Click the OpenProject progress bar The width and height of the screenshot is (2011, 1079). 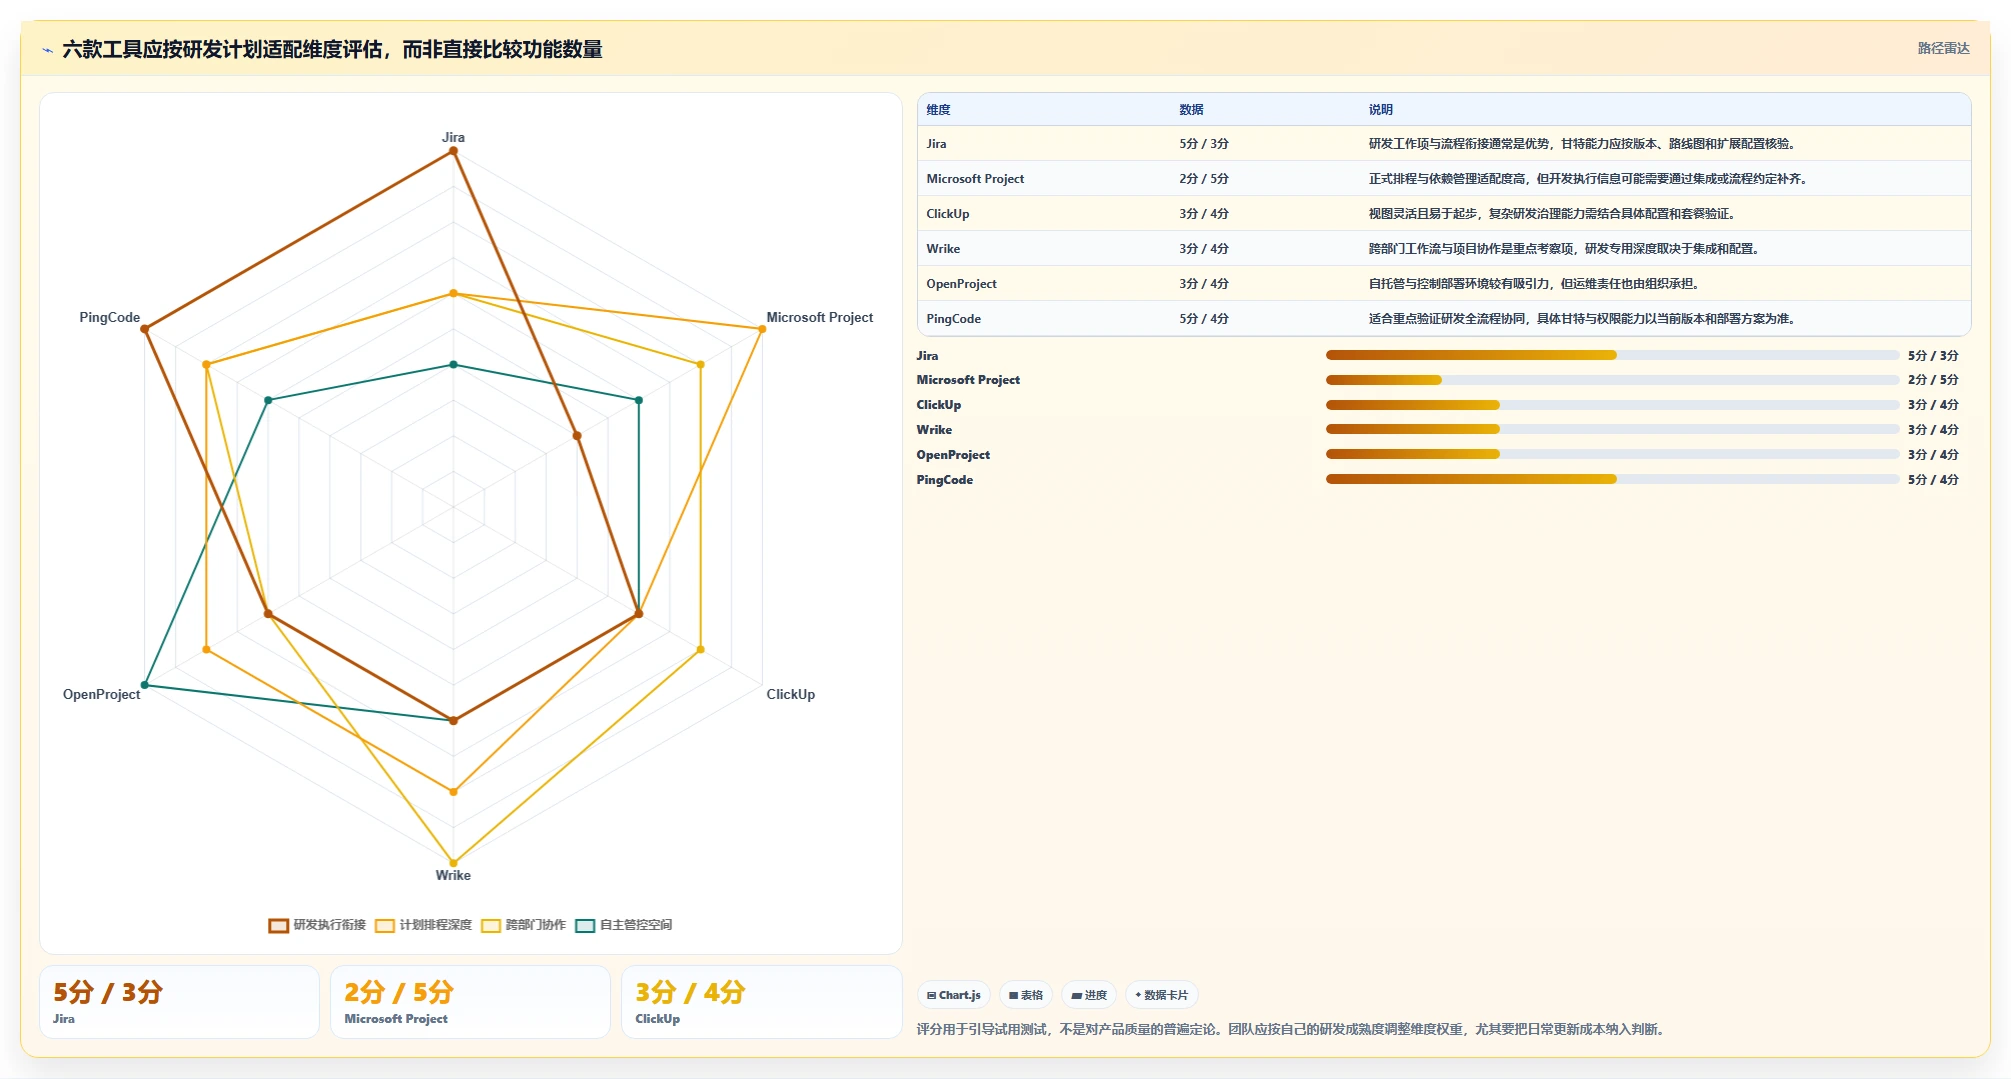point(1612,454)
